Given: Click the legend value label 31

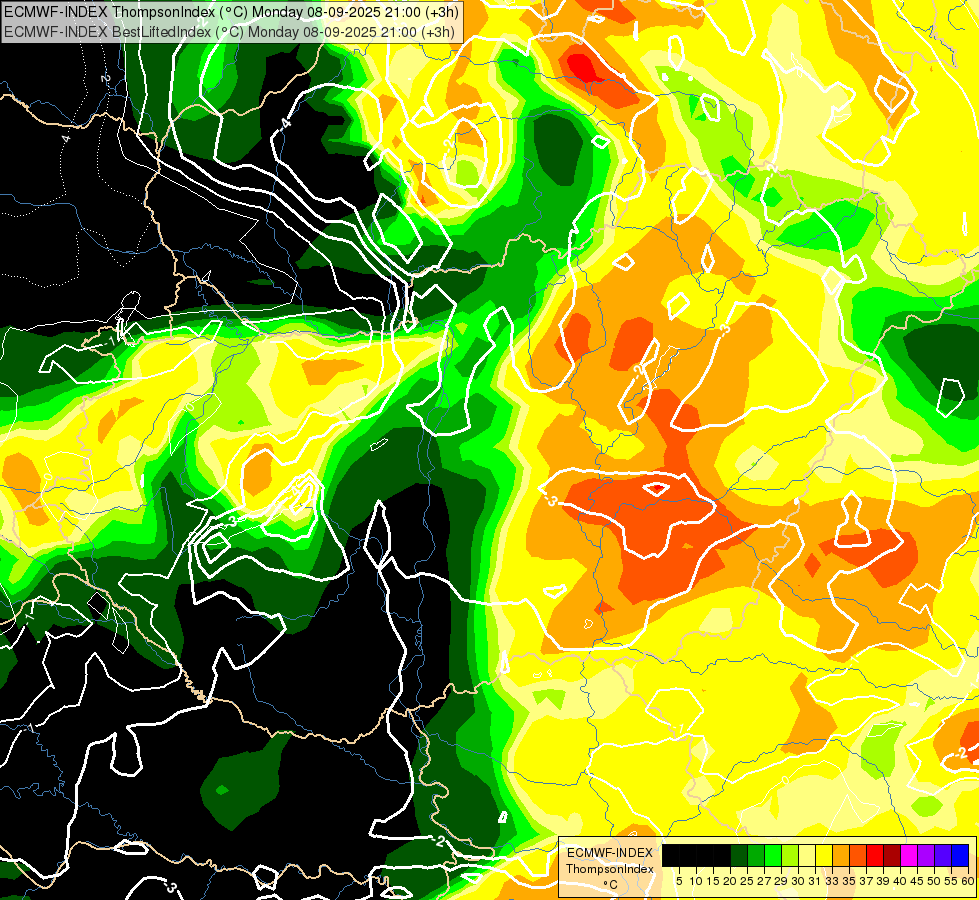Looking at the screenshot, I should [815, 881].
